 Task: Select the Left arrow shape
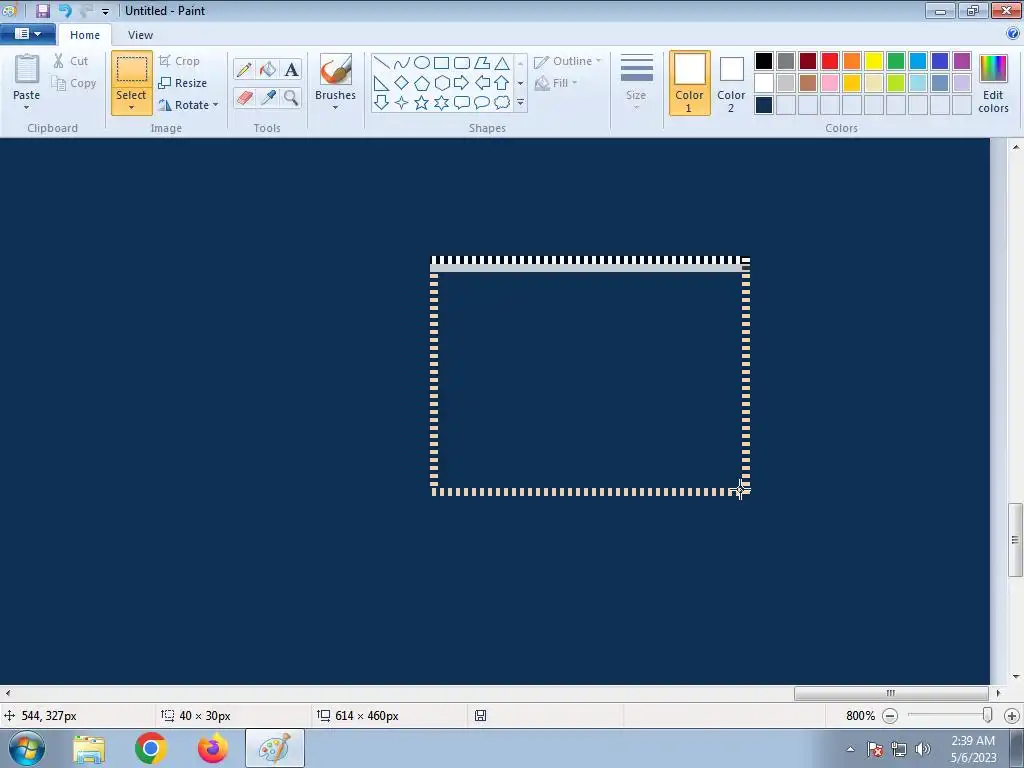(482, 83)
